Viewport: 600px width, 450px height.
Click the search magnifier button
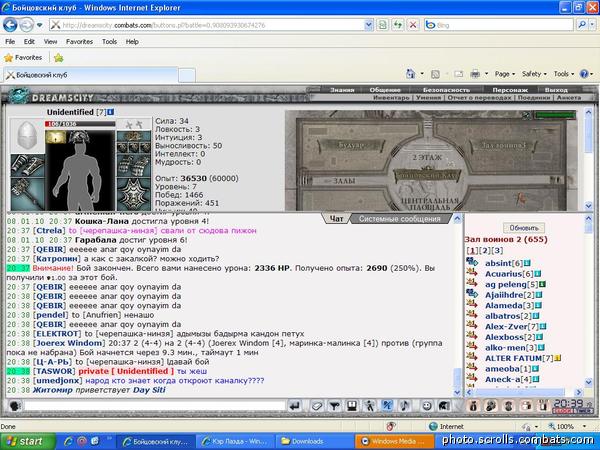[582, 25]
